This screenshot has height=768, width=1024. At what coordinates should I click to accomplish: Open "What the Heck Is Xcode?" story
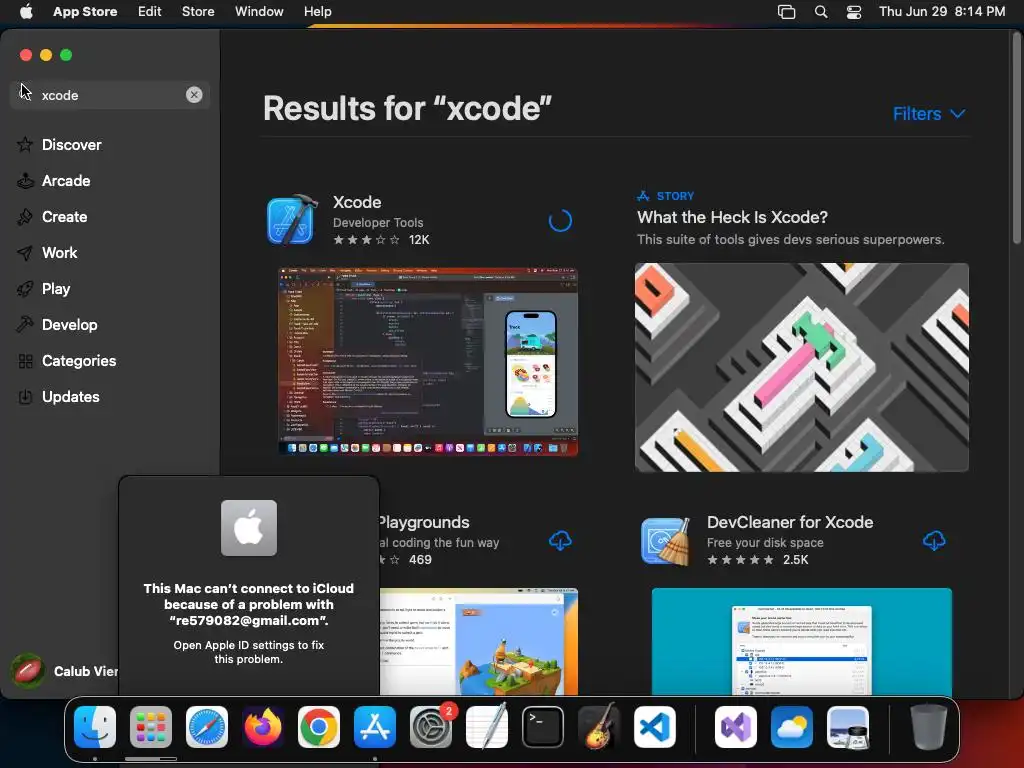732,217
